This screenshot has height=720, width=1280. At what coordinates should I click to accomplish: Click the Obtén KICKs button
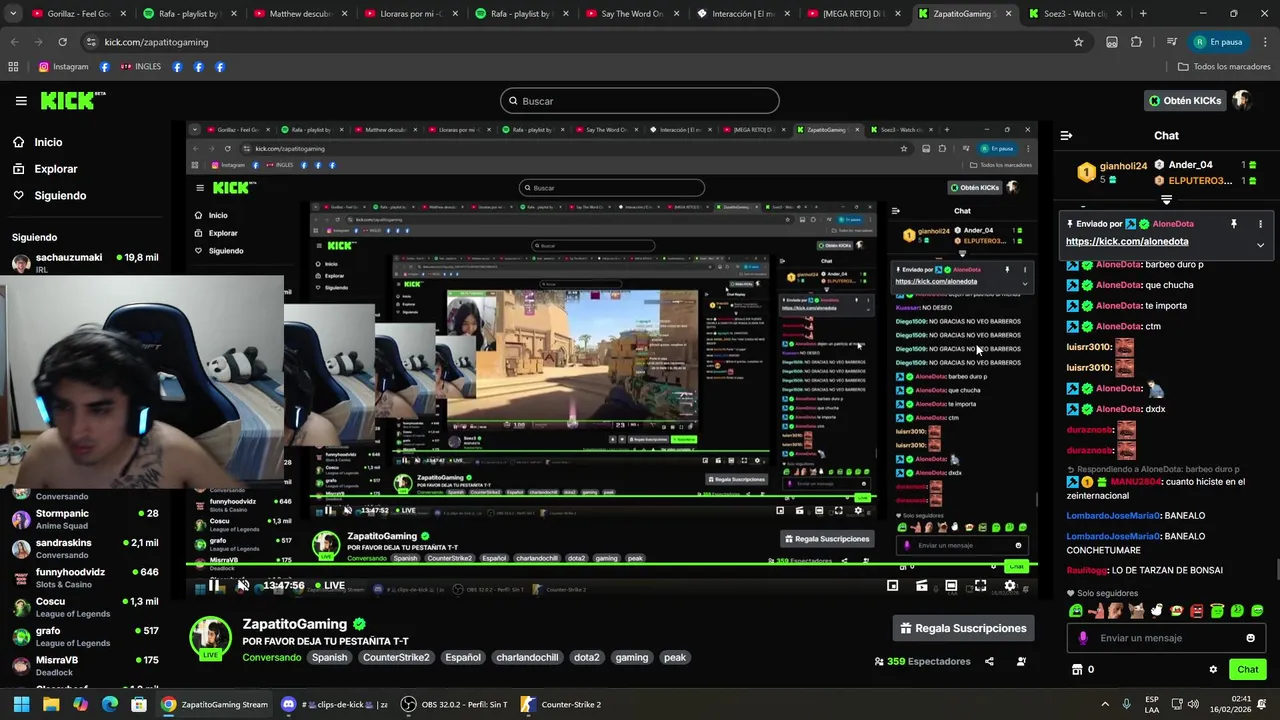coord(1184,100)
